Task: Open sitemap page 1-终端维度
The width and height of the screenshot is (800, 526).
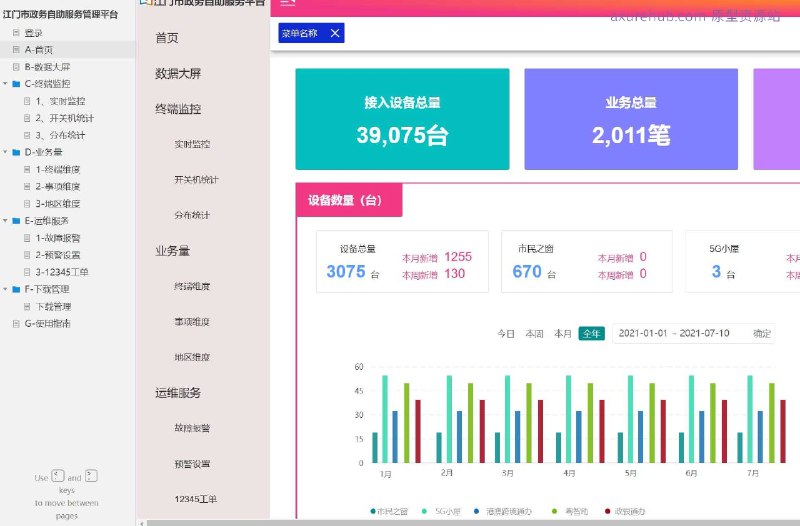Action: click(58, 169)
